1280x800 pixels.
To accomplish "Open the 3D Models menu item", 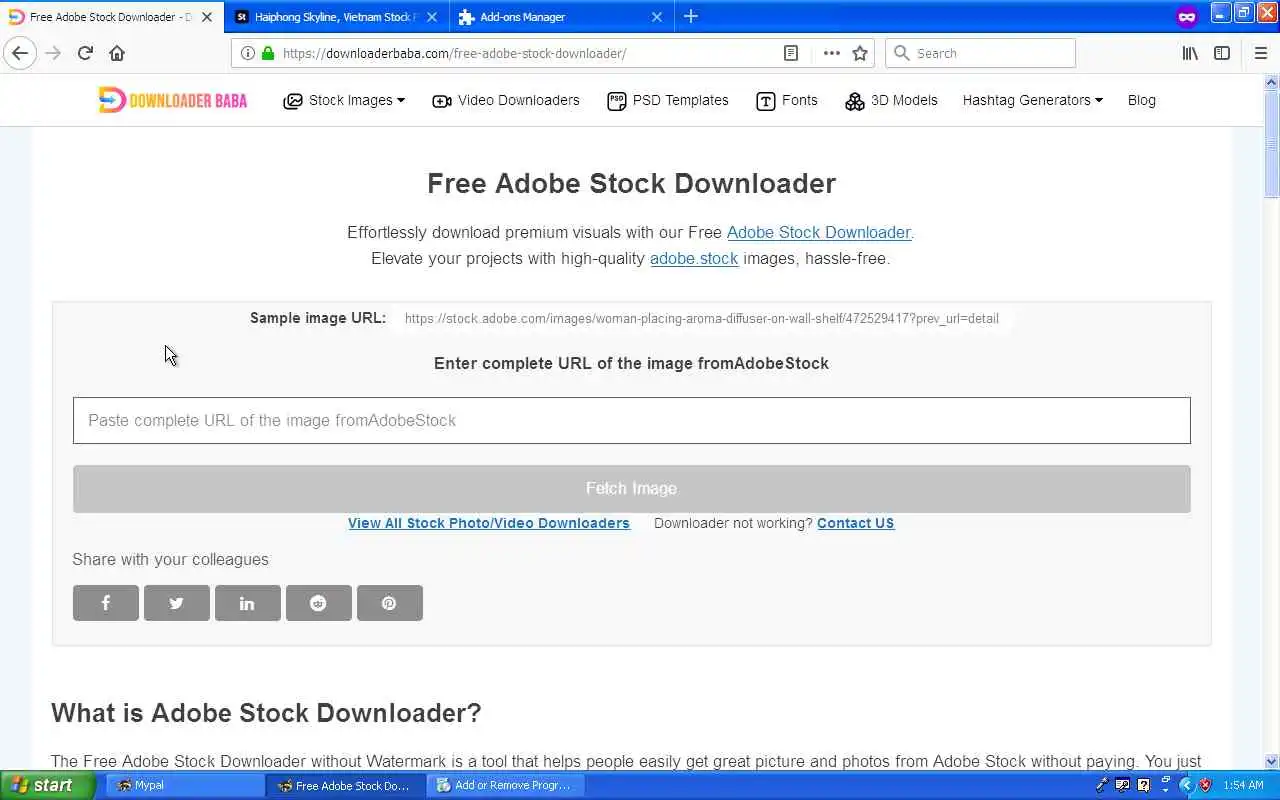I will click(x=891, y=100).
